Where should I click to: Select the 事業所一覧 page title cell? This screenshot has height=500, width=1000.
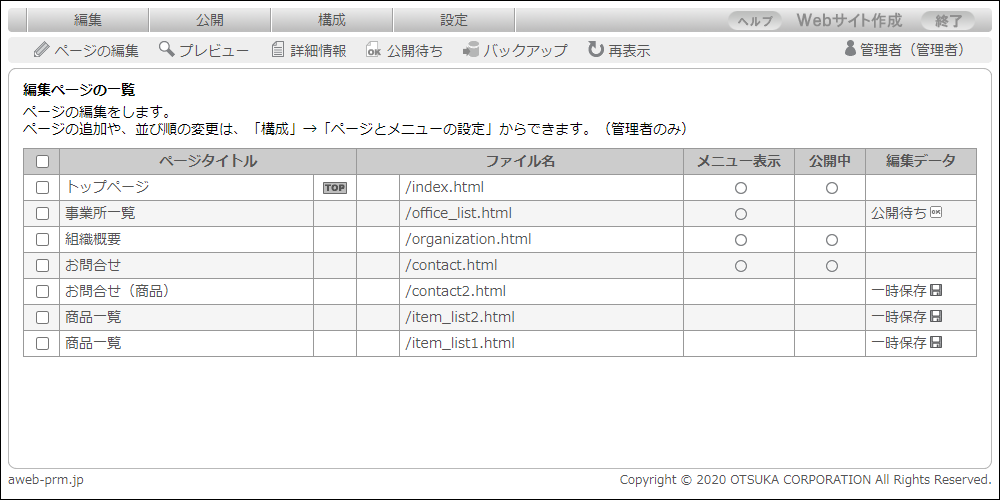100,213
